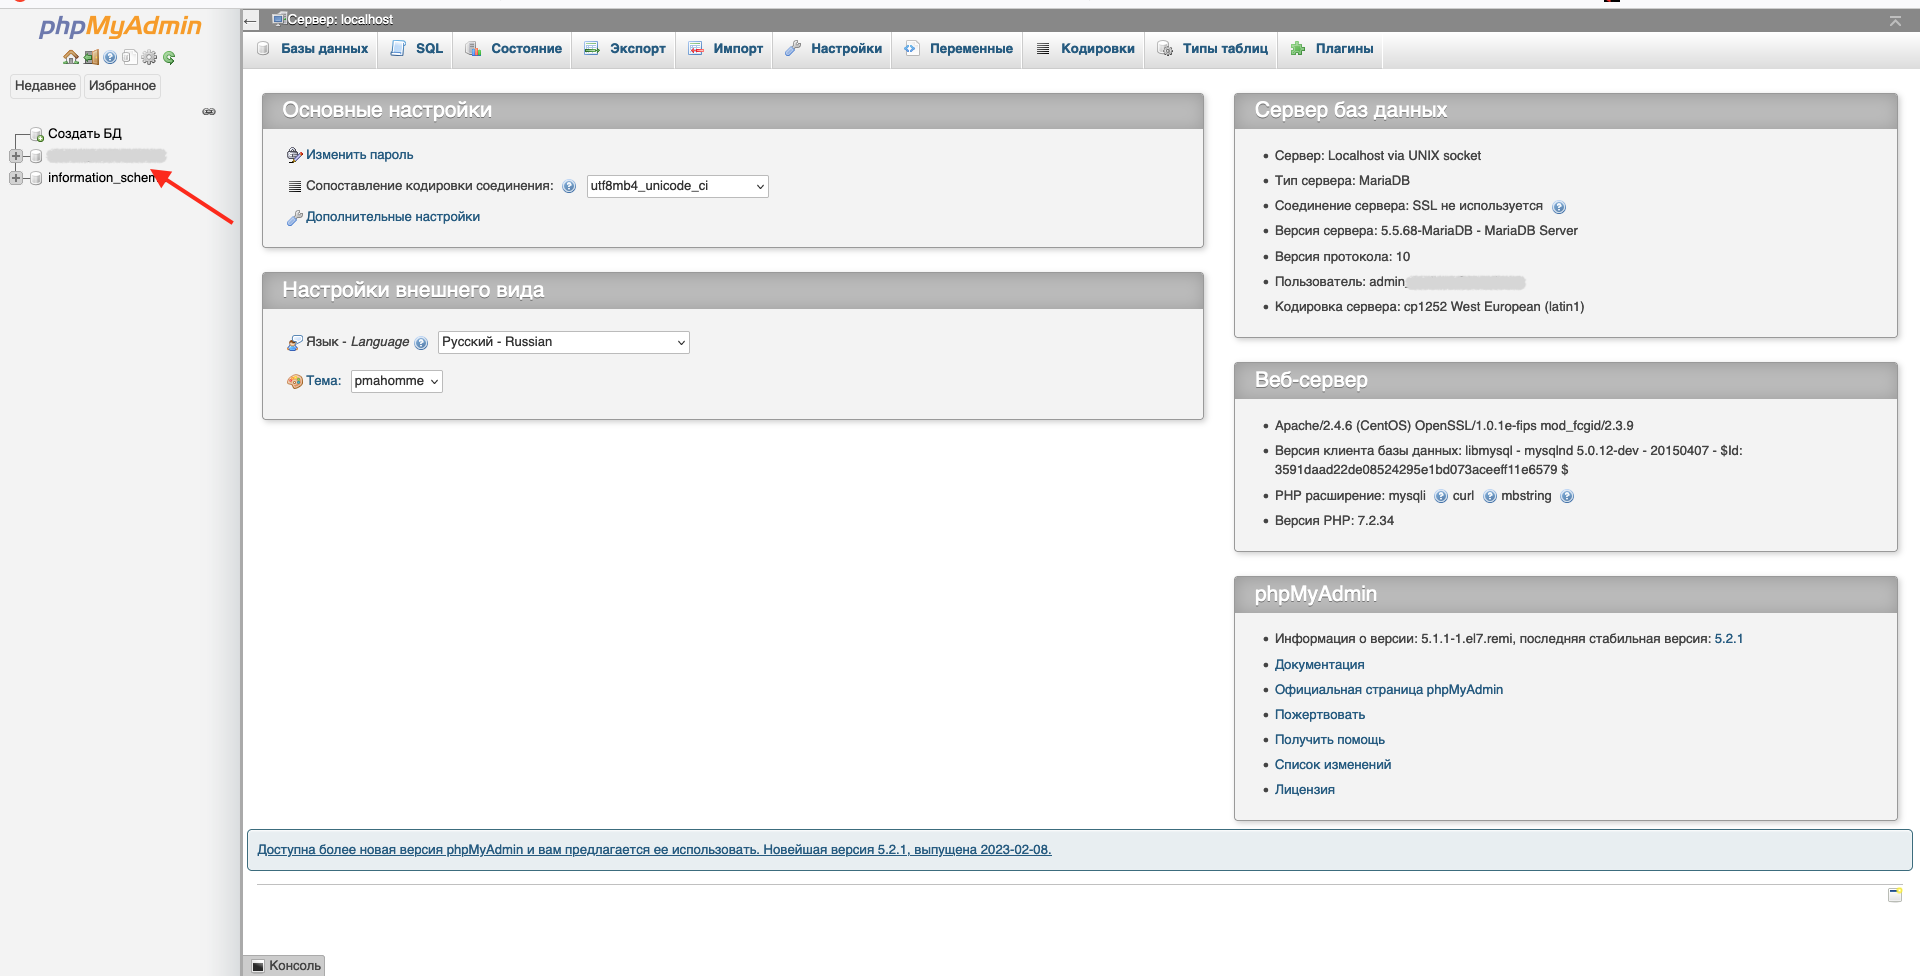Expand the information_schema database tree node
The height and width of the screenshot is (976, 1920).
pyautogui.click(x=16, y=178)
